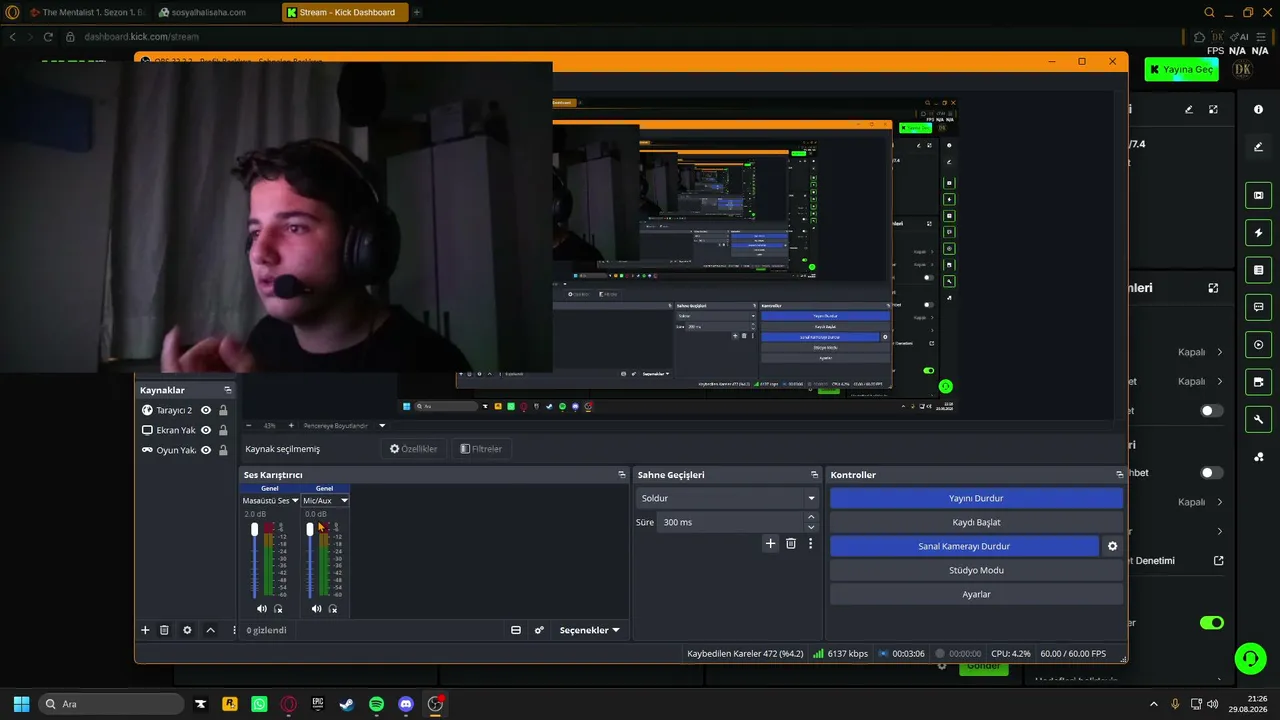The width and height of the screenshot is (1280, 720).
Task: Toggle monitoring headphone icon for Masaüstü Ses
Action: click(x=279, y=609)
